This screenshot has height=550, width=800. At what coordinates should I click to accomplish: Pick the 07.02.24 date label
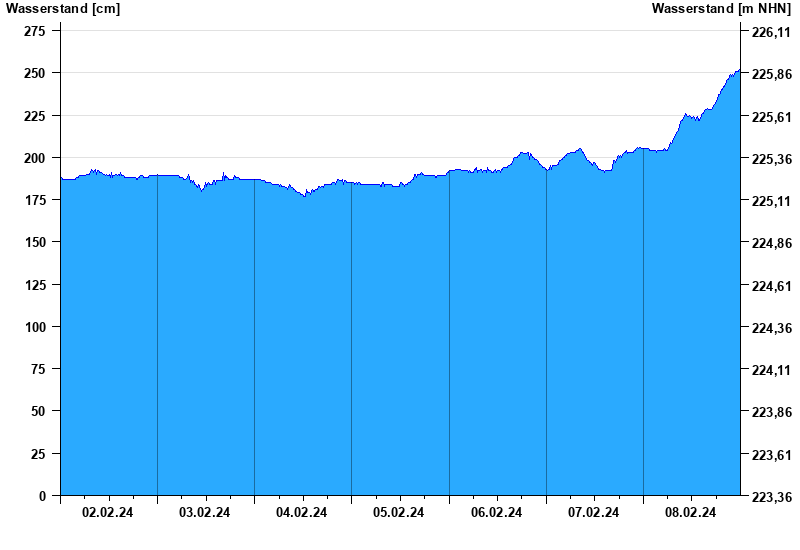593,512
